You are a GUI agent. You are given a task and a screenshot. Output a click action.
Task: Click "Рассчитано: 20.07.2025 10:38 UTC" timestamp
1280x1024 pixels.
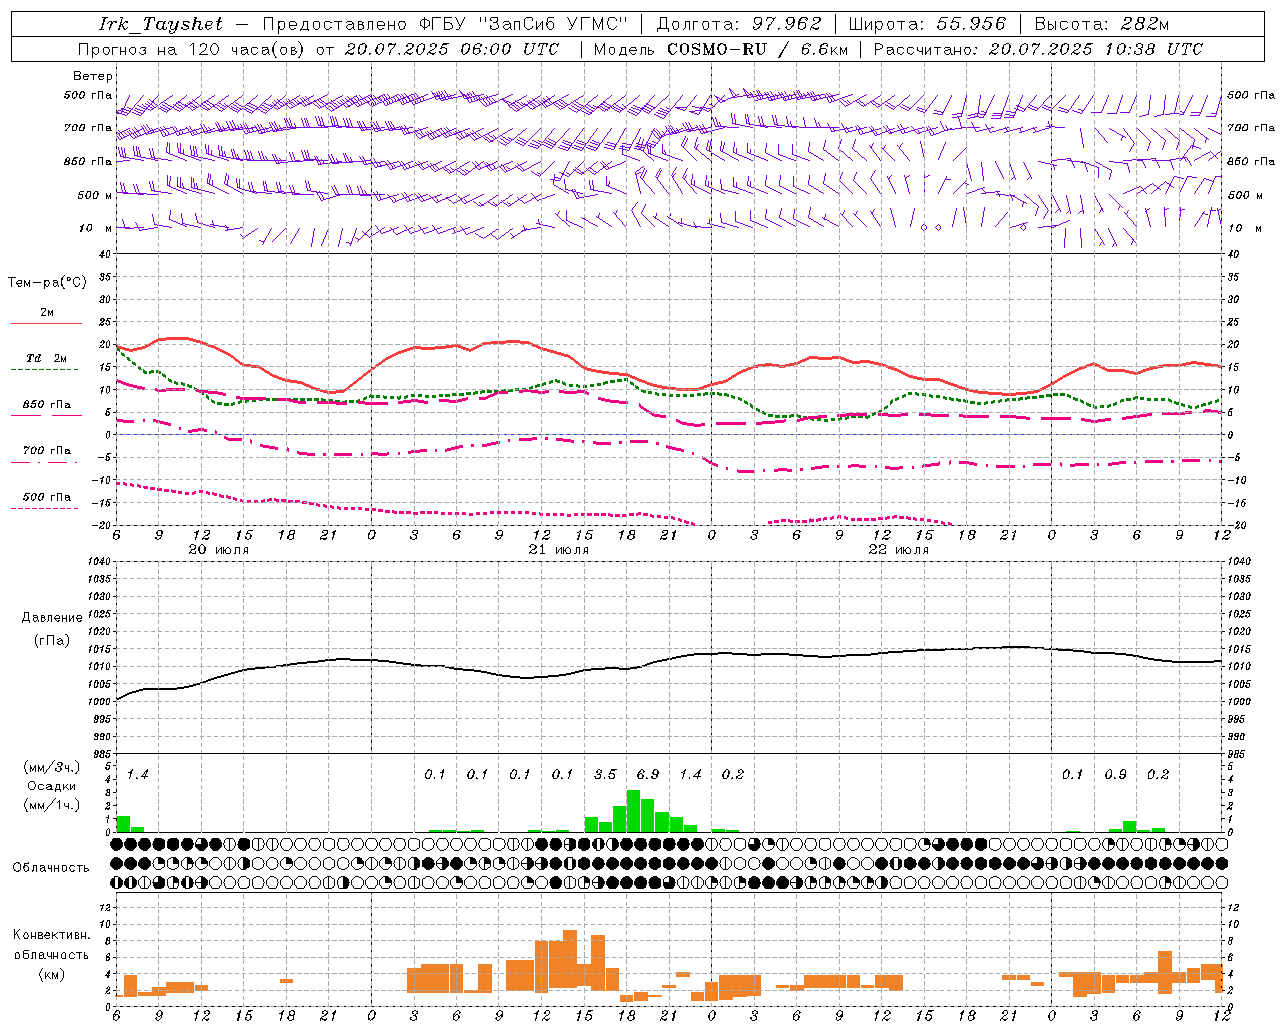(1038, 49)
